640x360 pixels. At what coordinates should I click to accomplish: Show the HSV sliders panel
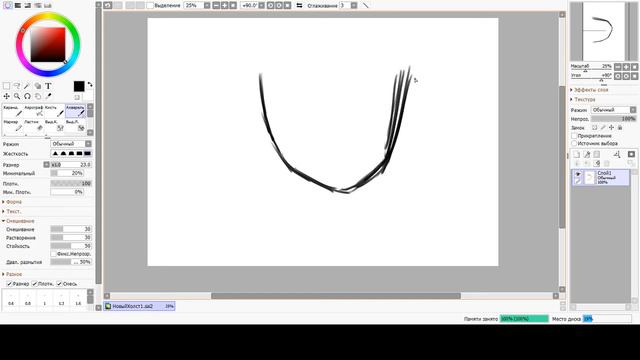28,5
